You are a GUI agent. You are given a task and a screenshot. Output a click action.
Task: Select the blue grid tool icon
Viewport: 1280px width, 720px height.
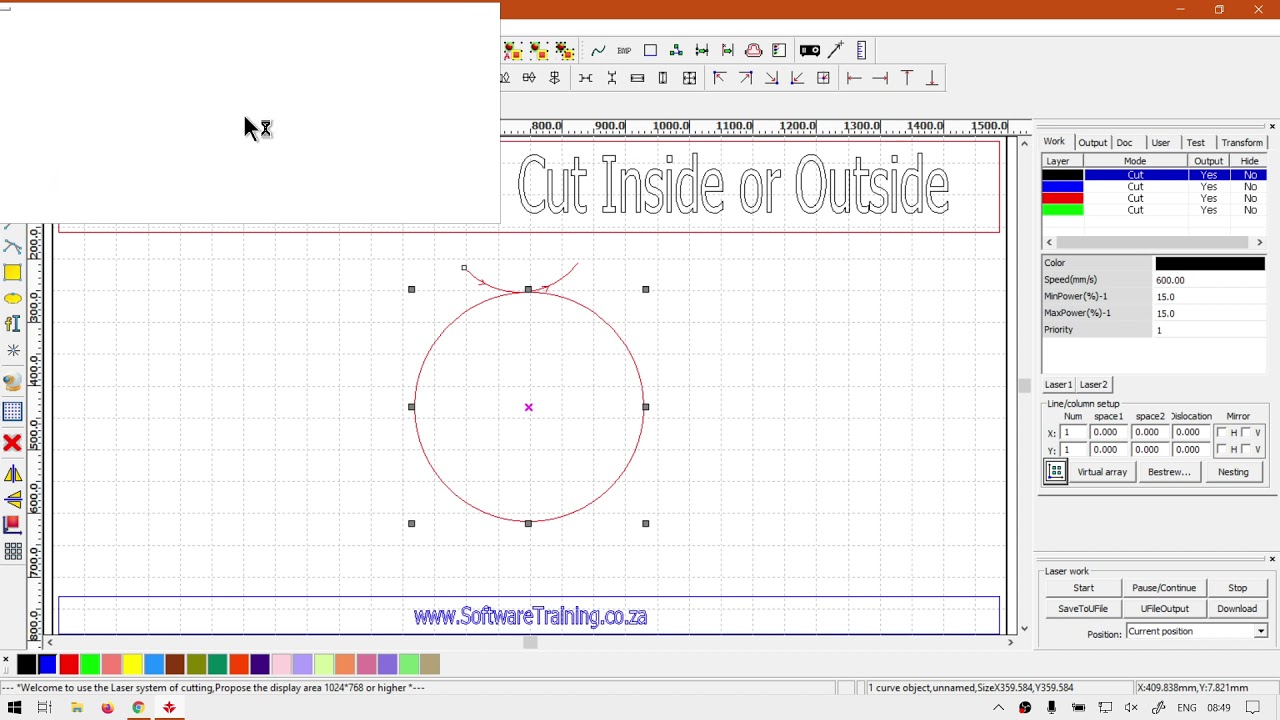12,411
